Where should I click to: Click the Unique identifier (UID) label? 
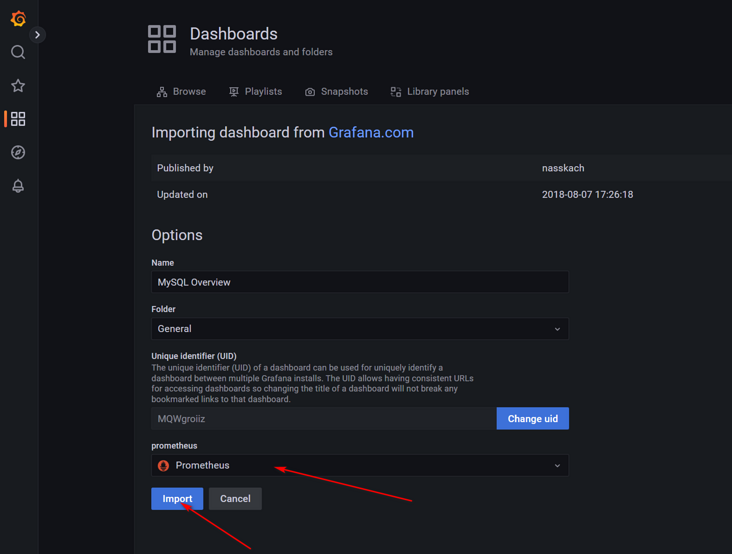(x=194, y=356)
